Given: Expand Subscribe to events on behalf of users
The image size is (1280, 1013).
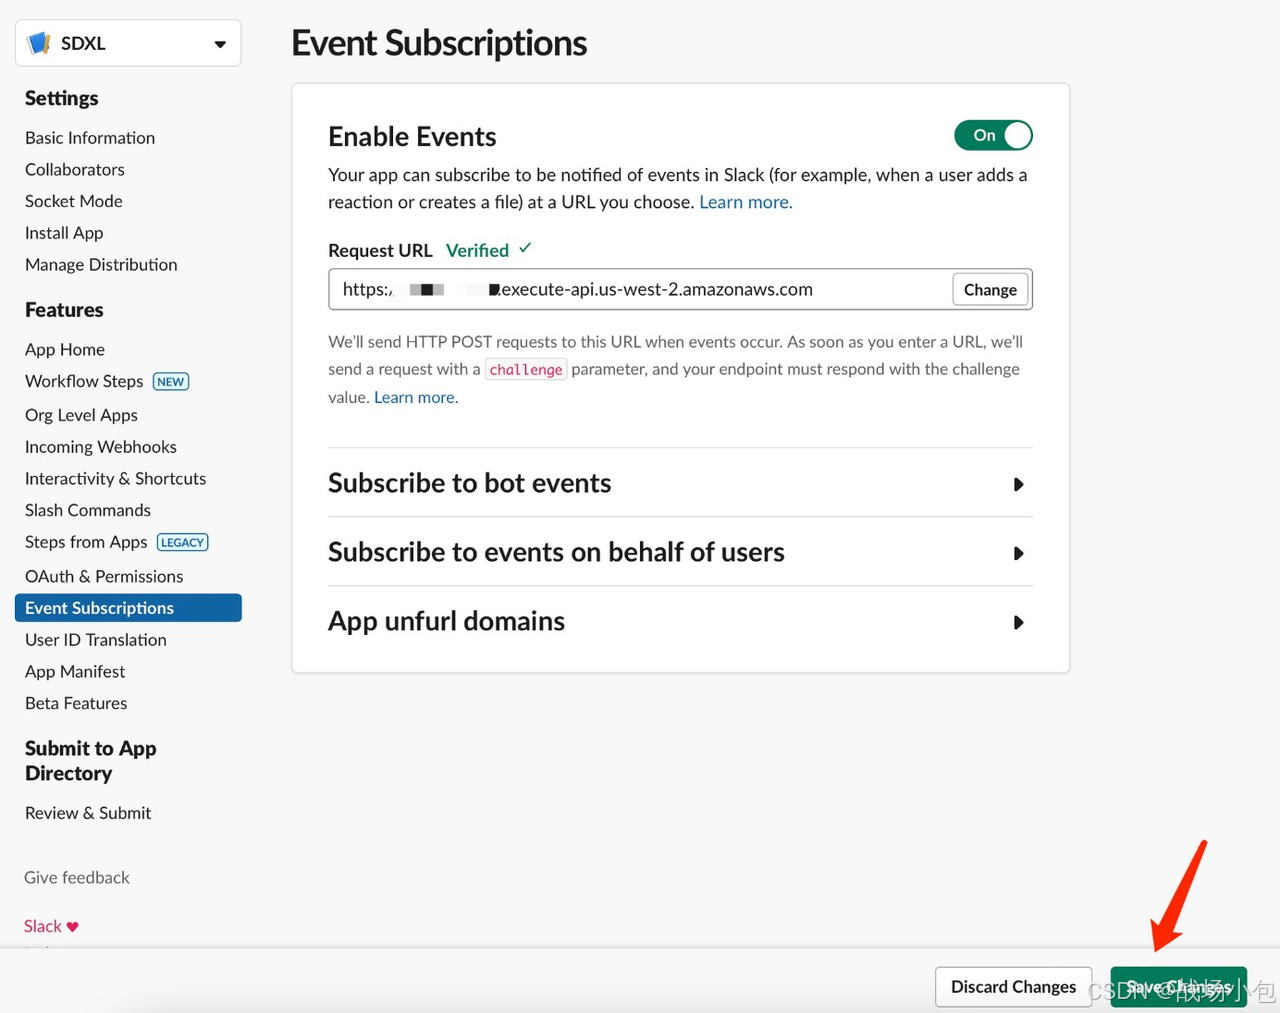Looking at the screenshot, I should click(x=680, y=552).
